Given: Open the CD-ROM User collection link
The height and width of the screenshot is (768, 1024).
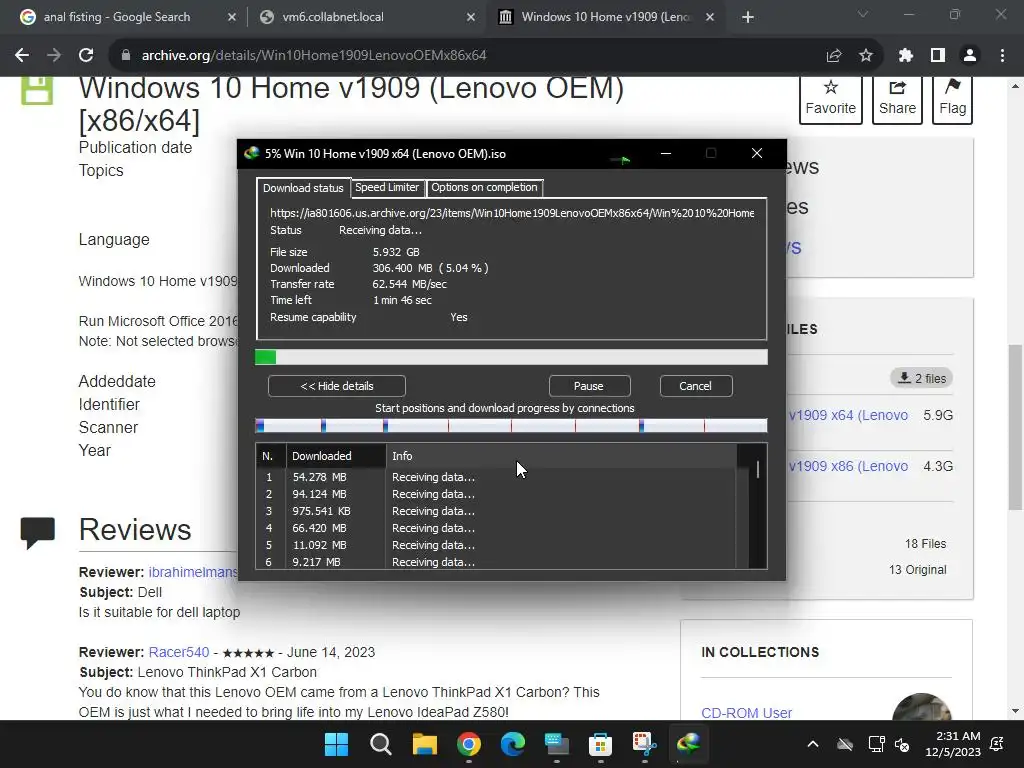Looking at the screenshot, I should 746,713.
